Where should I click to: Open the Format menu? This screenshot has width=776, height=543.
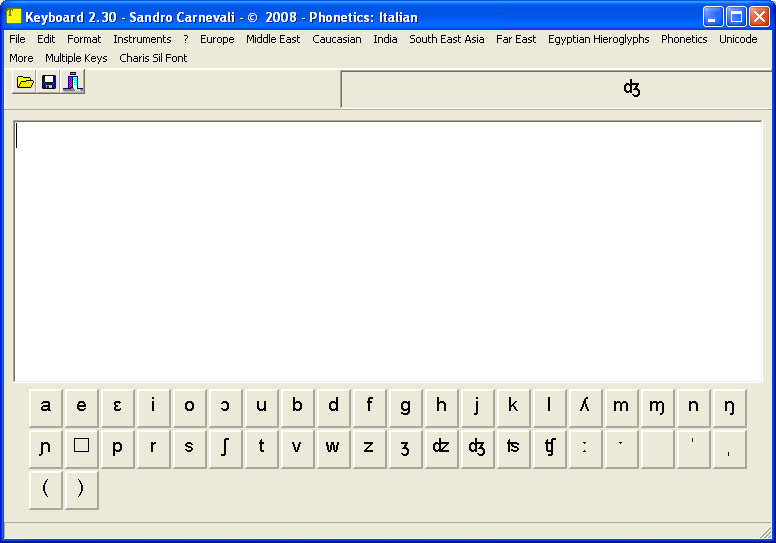84,39
